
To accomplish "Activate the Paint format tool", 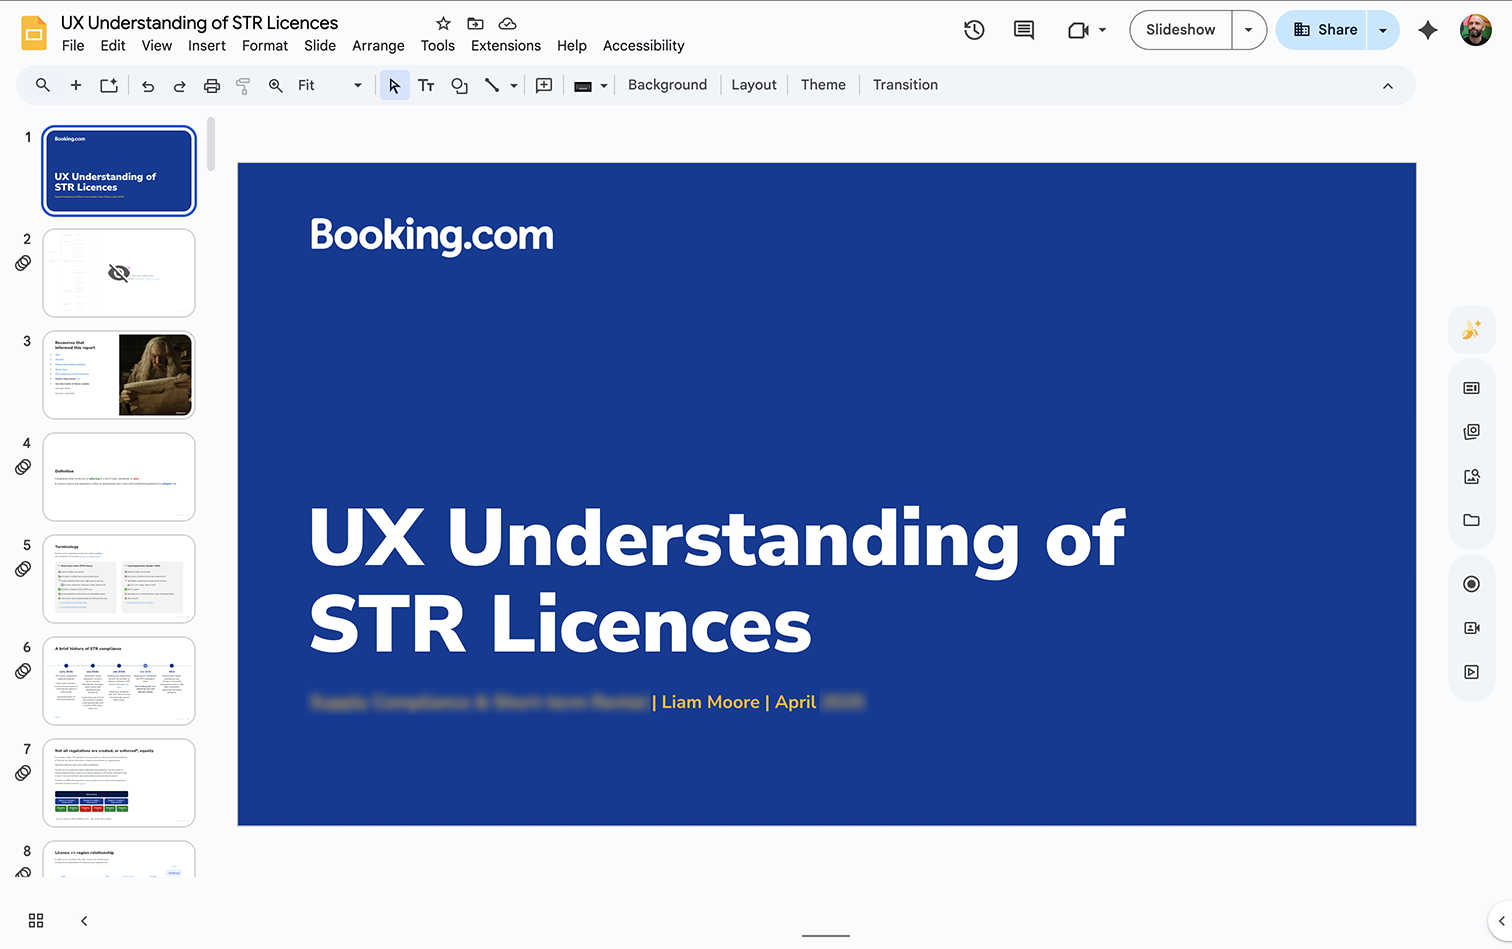I will 243,85.
